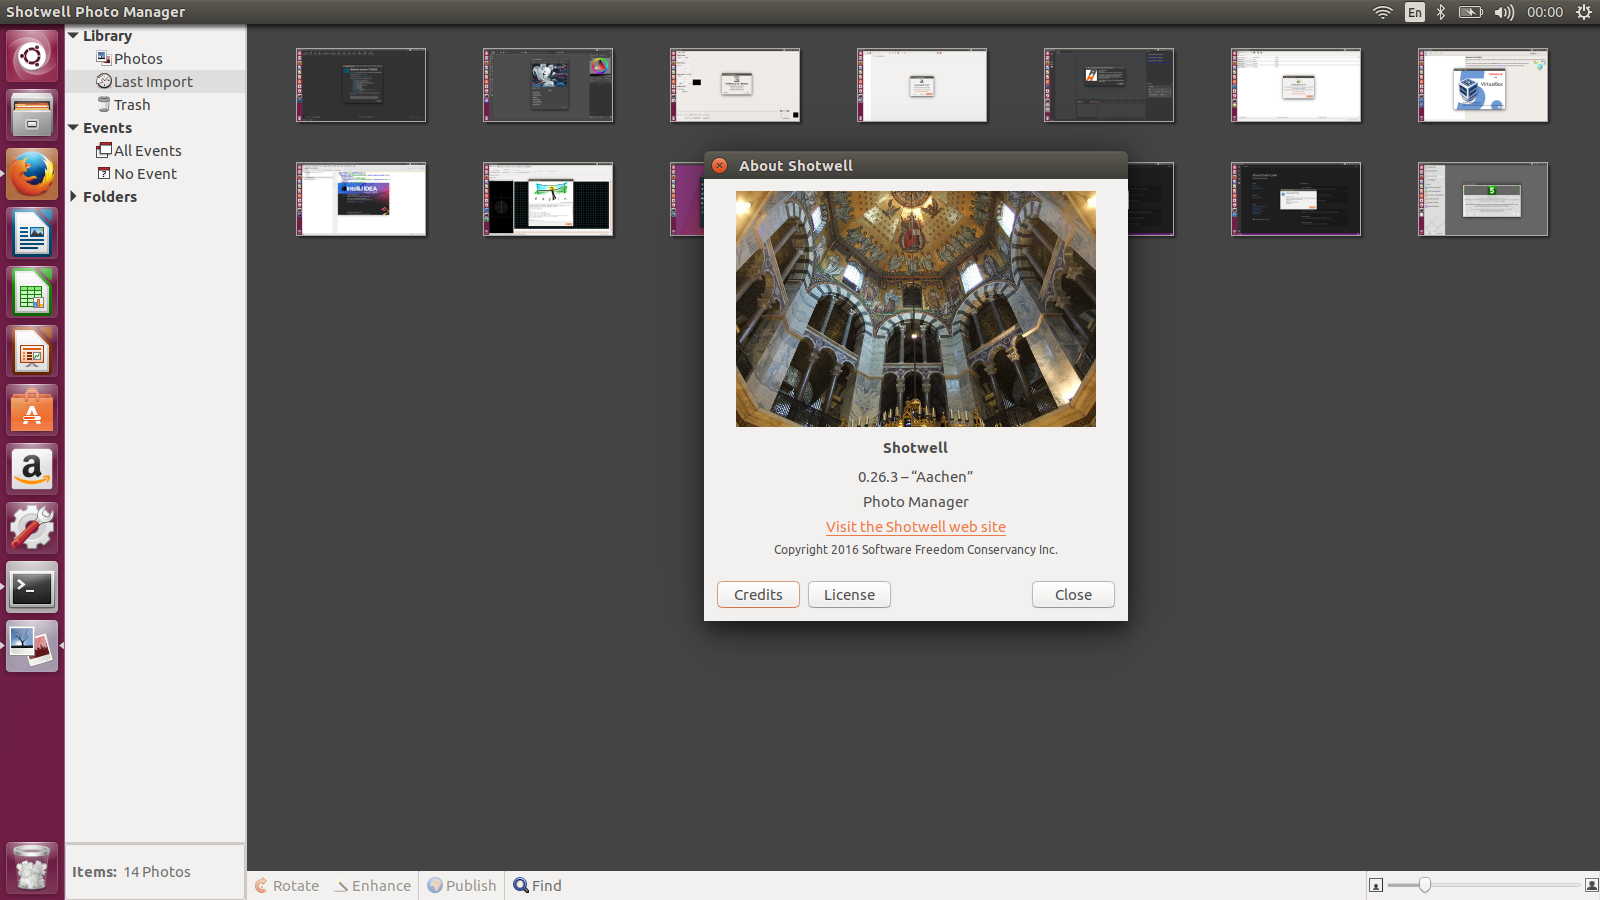Click the Rotate toolbar button
The width and height of the screenshot is (1600, 900).
coord(287,886)
